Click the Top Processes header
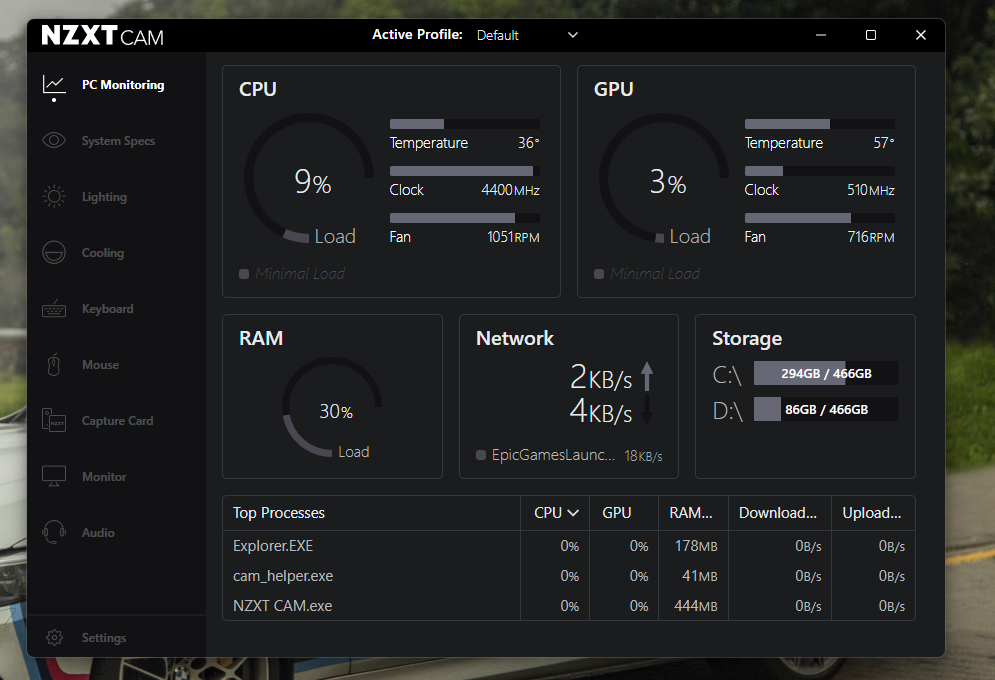The height and width of the screenshot is (680, 995). 279,513
